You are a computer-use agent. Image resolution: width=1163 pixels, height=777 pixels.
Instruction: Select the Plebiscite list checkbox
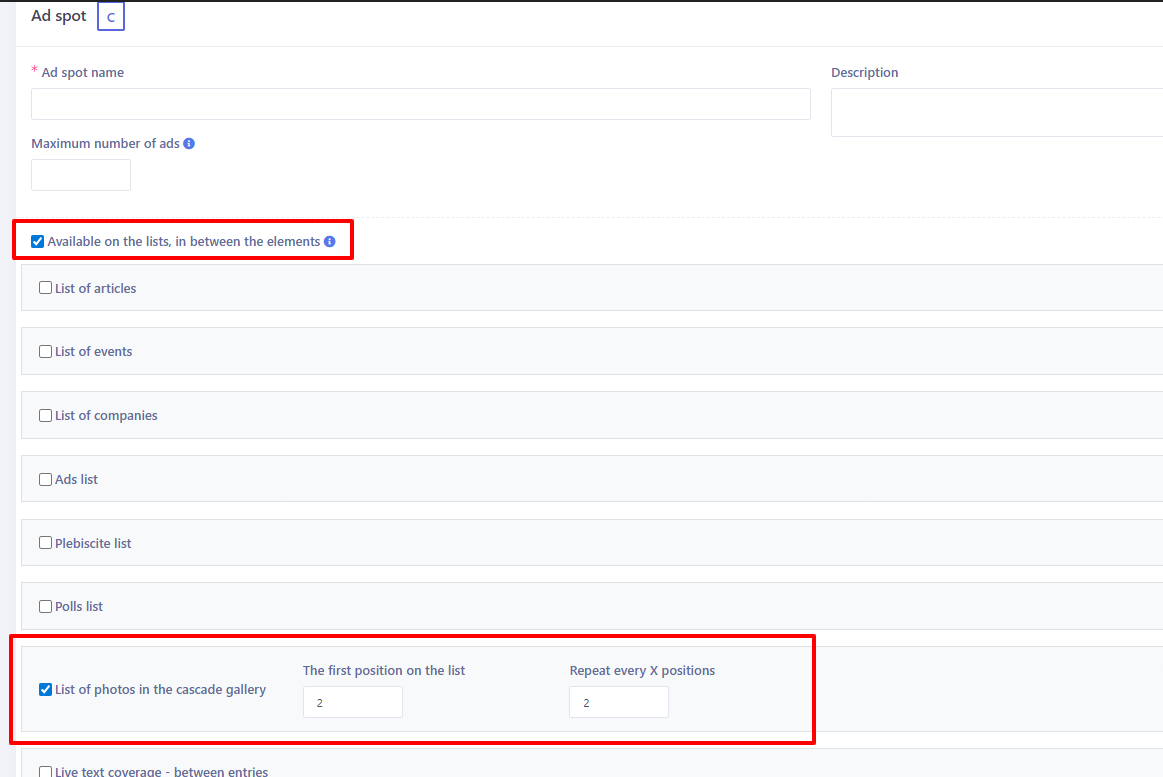[x=45, y=544]
